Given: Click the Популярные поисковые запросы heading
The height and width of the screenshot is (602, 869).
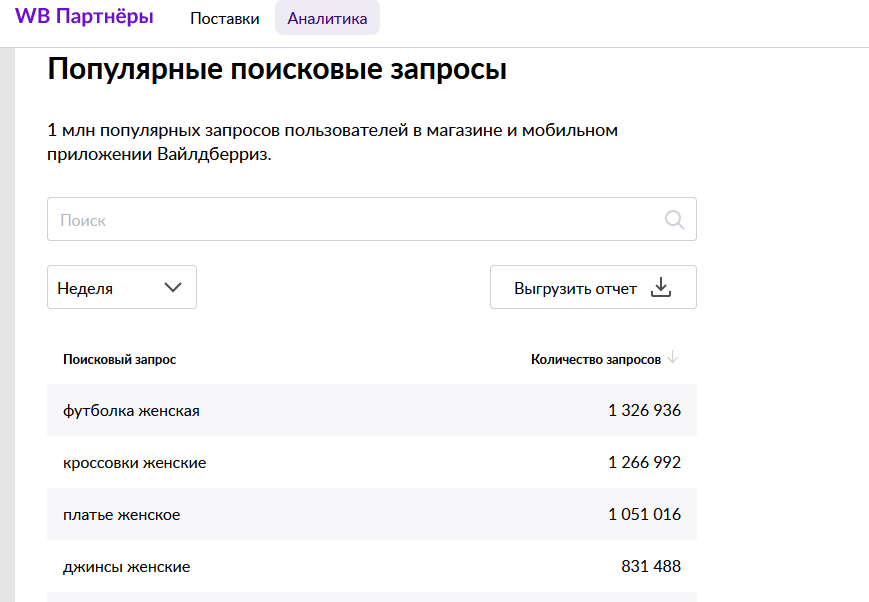Looking at the screenshot, I should tap(277, 70).
